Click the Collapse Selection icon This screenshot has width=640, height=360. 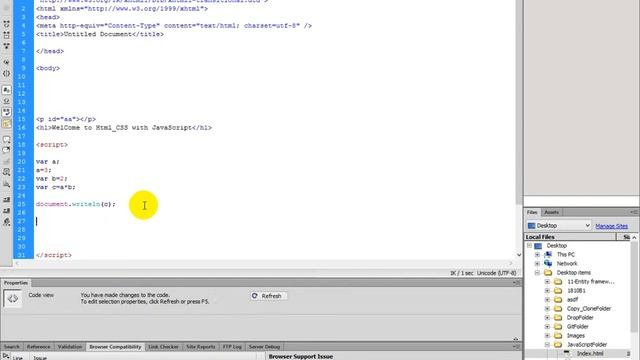click(x=7, y=36)
